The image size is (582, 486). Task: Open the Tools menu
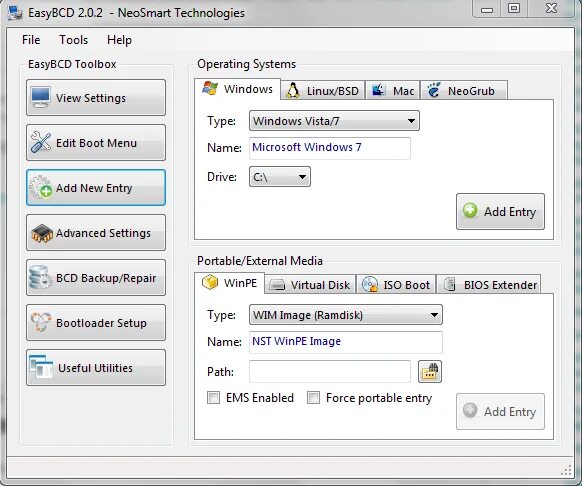tap(74, 40)
